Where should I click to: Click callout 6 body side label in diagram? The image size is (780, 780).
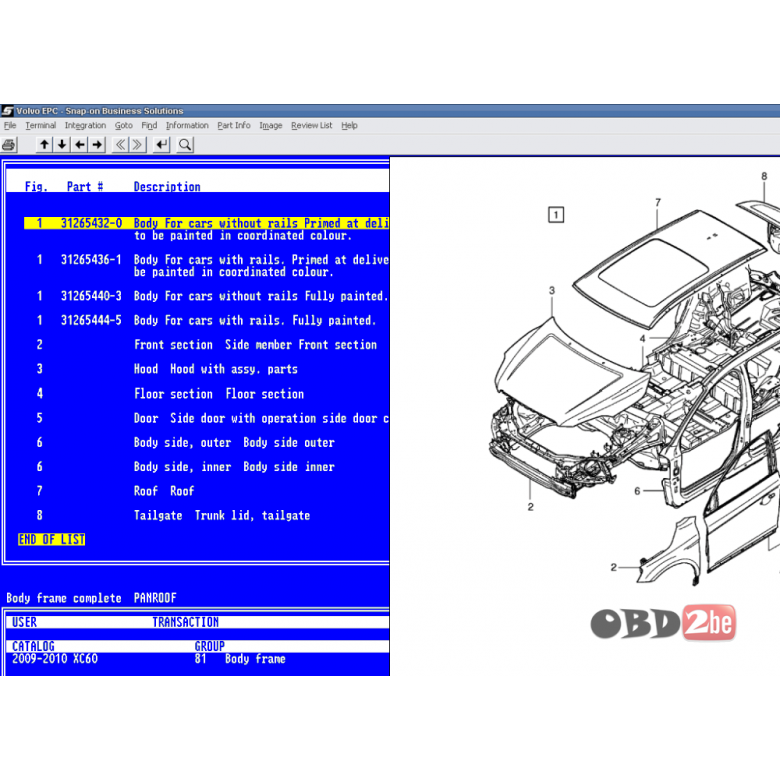637,491
